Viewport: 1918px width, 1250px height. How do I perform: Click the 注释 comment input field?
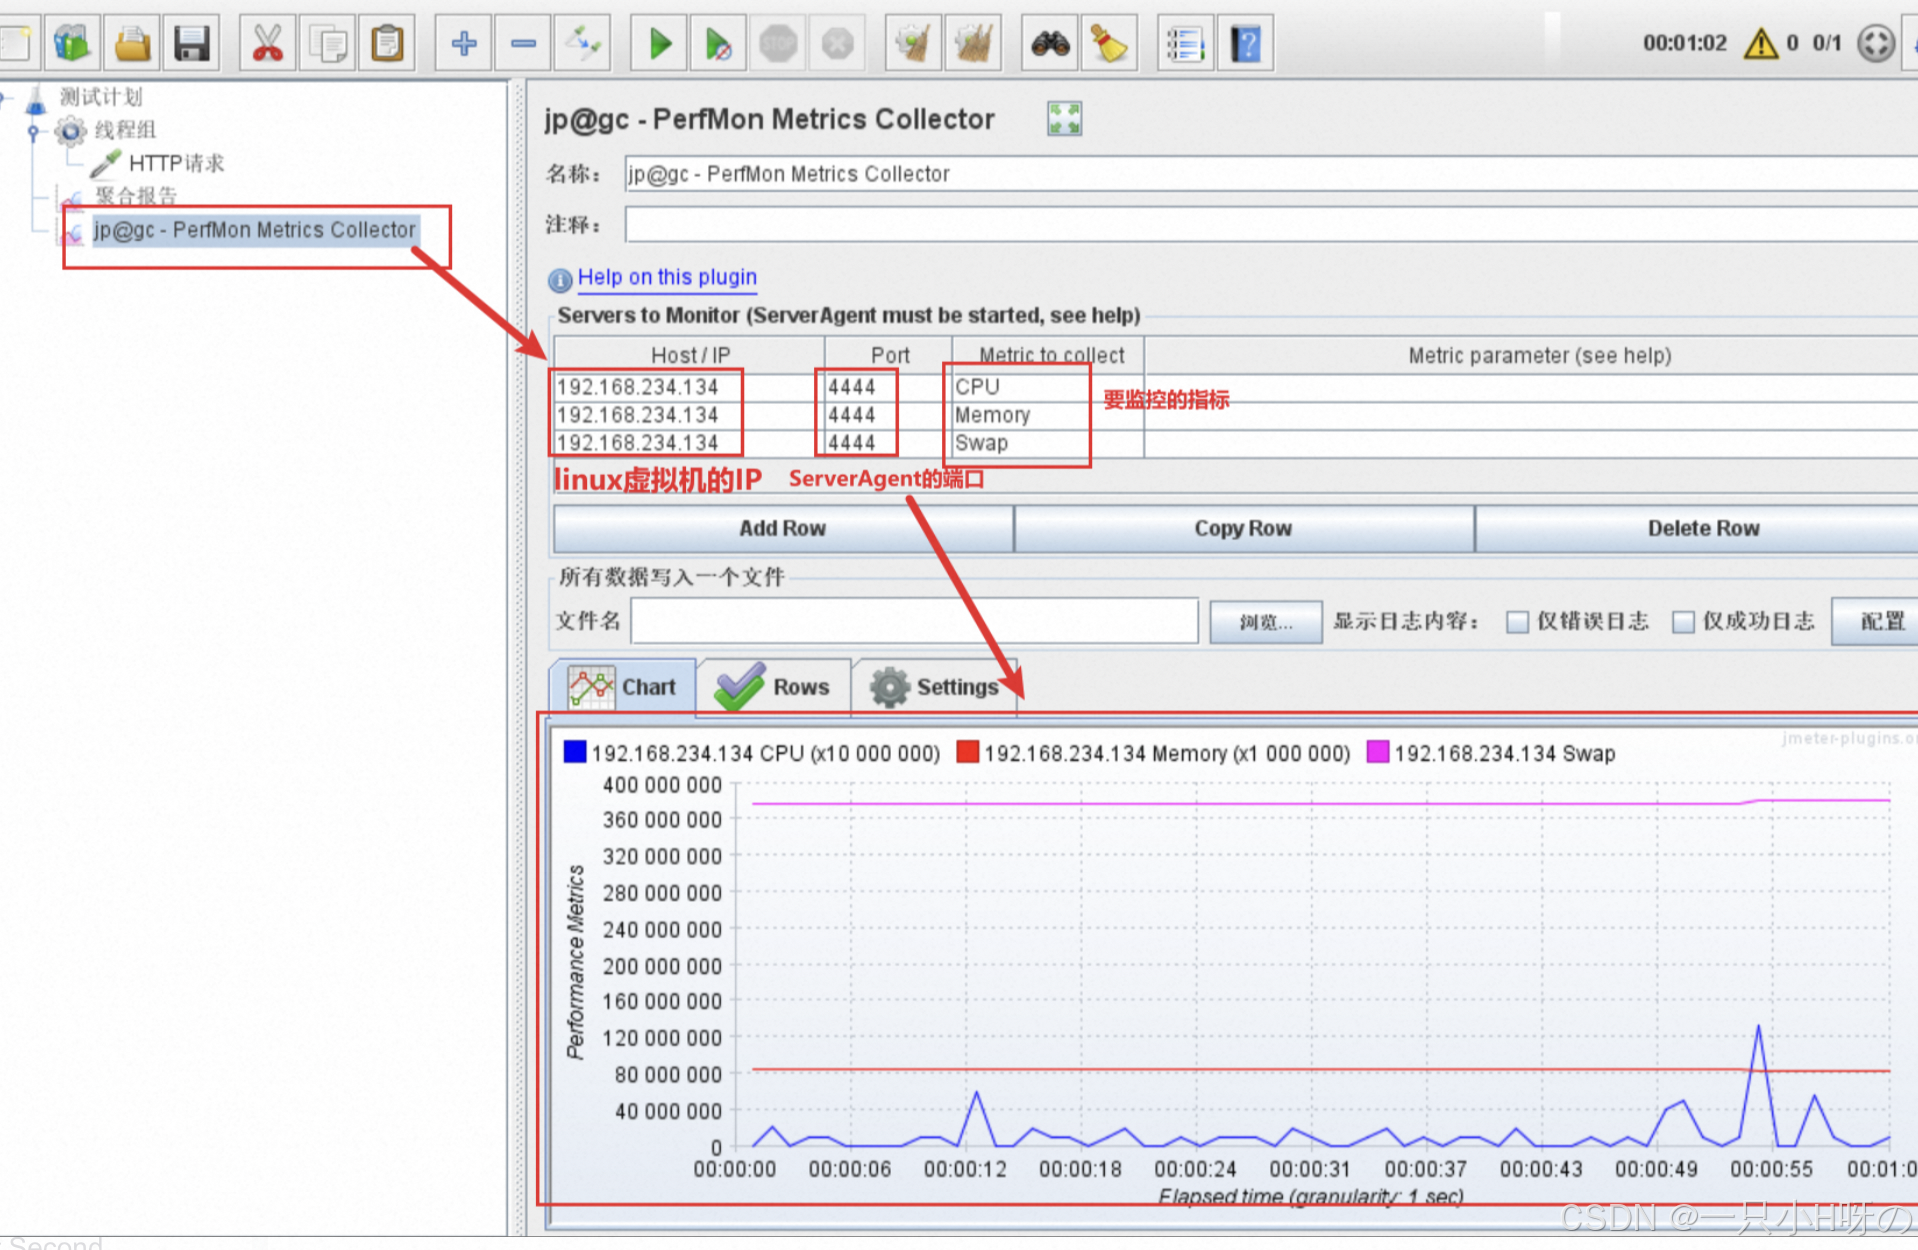click(1270, 223)
